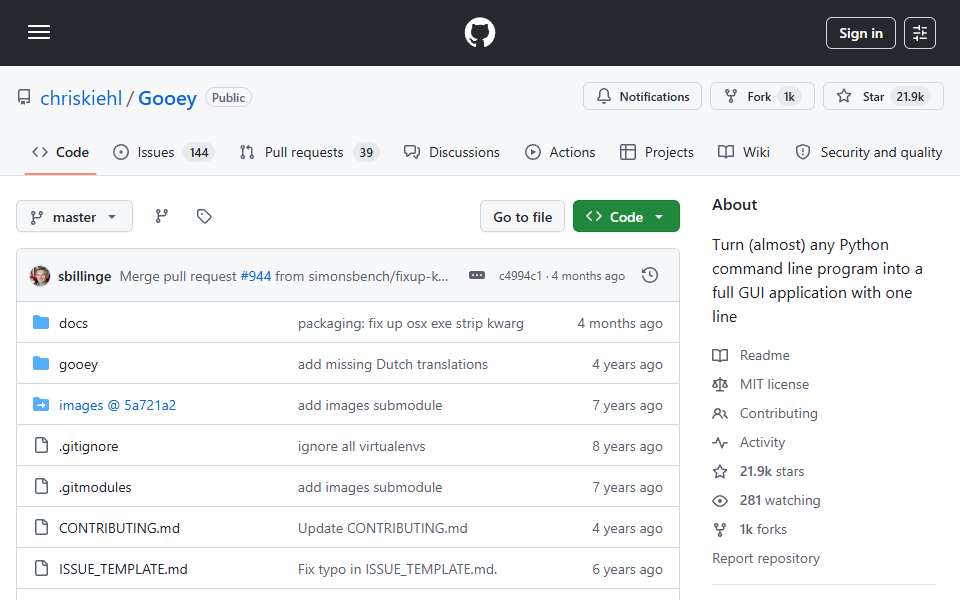This screenshot has width=960, height=600.
Task: Click the docs folder icon
Action: [x=41, y=322]
